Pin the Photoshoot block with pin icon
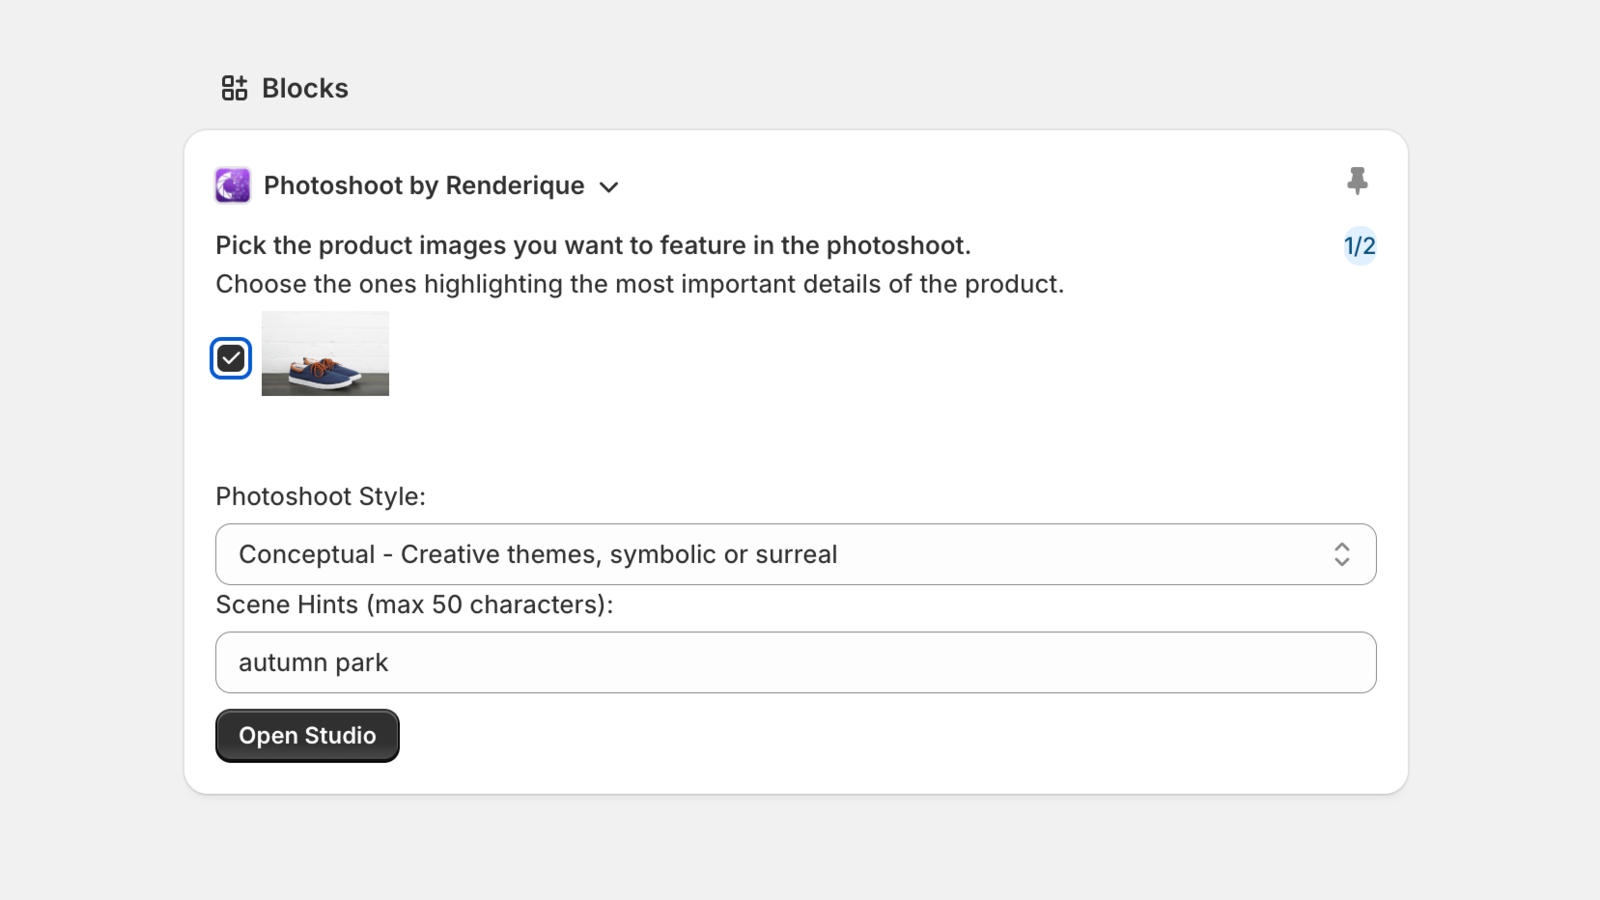Image resolution: width=1600 pixels, height=900 pixels. point(1357,181)
